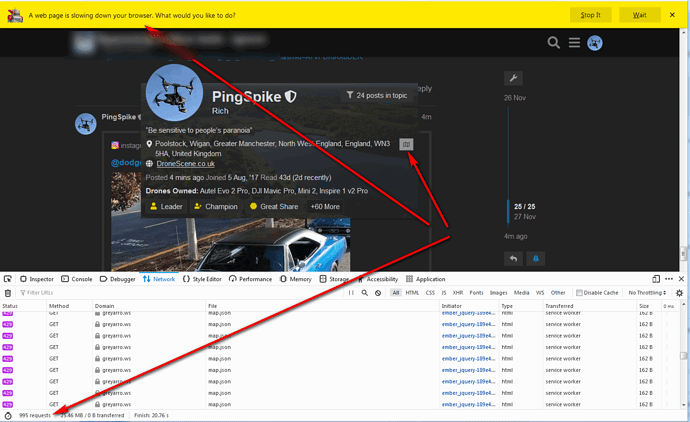Sort by the Status column header

[x=23, y=306]
